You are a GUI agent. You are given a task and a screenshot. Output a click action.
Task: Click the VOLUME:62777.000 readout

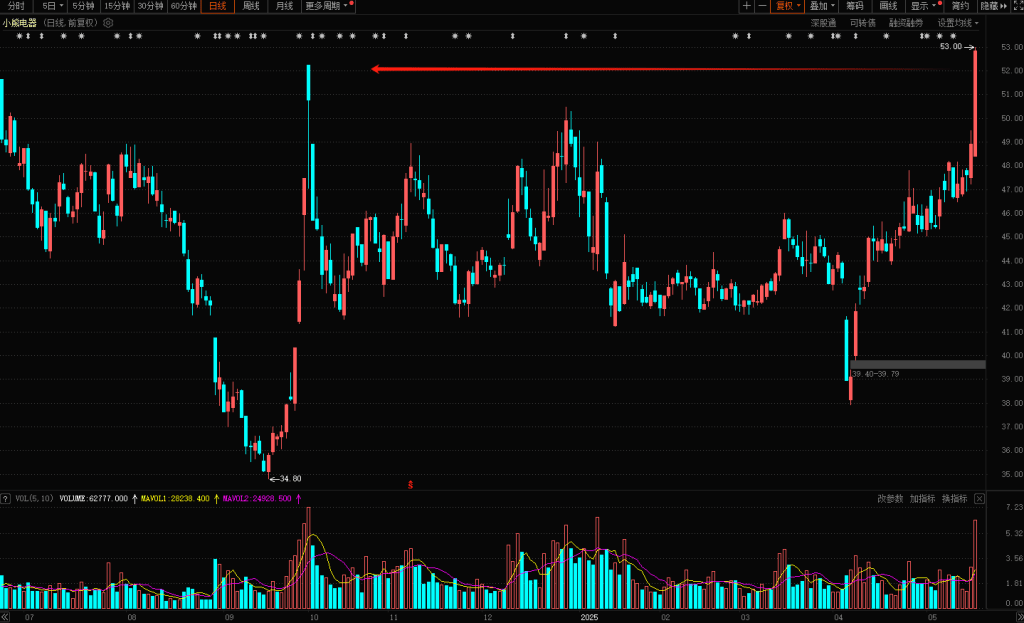[x=94, y=499]
